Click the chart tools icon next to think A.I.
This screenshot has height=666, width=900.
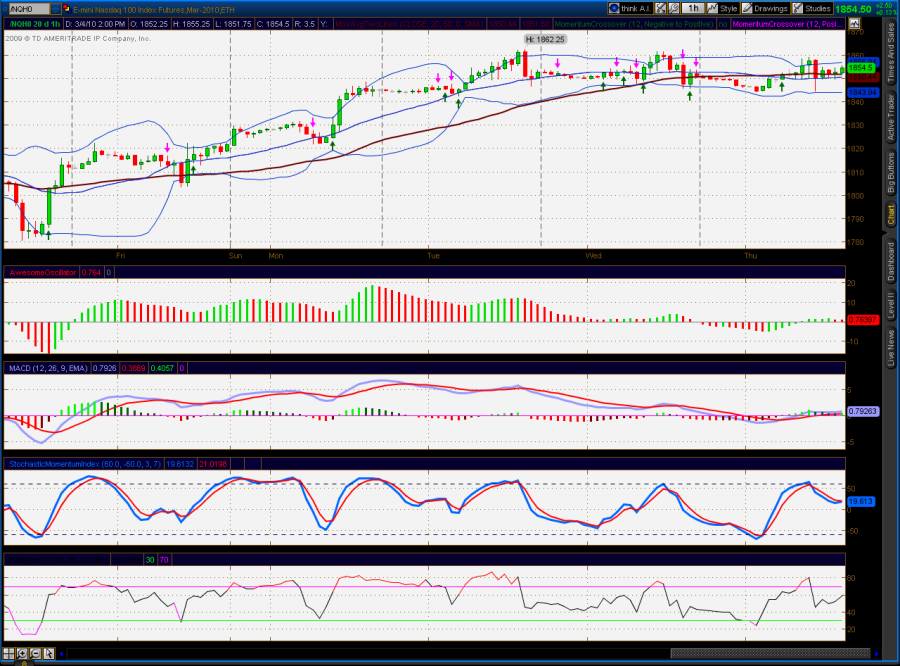click(661, 8)
